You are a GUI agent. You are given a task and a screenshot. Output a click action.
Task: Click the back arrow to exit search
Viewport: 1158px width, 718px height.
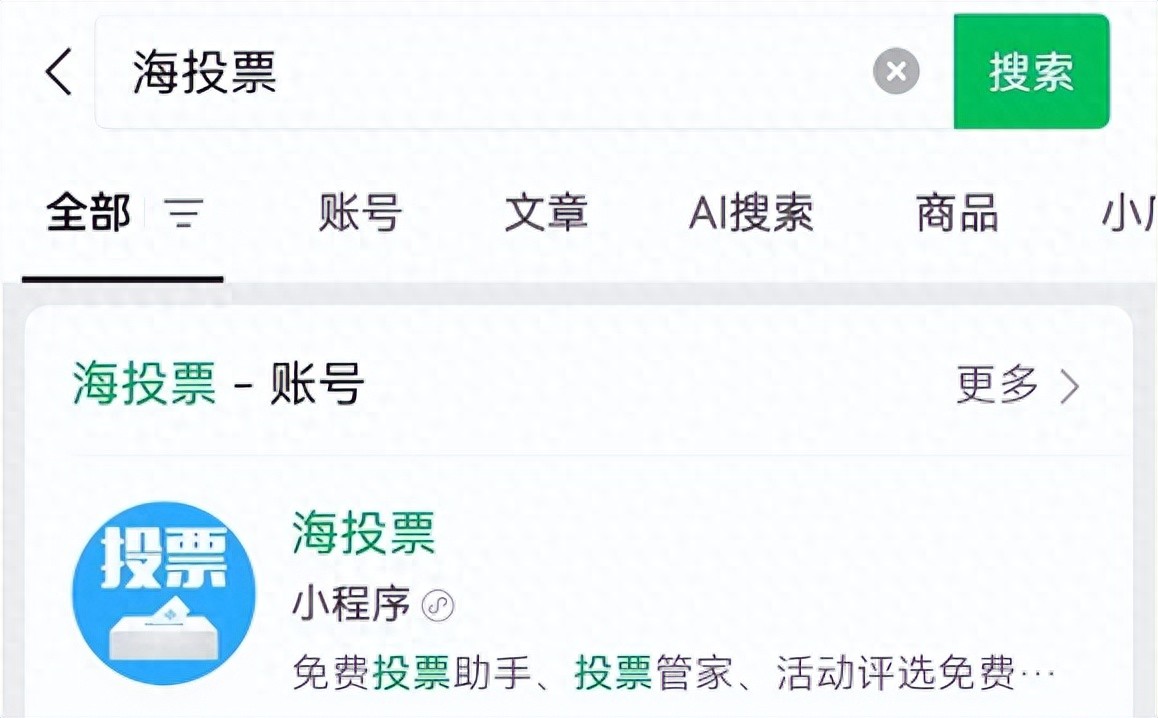pyautogui.click(x=57, y=71)
